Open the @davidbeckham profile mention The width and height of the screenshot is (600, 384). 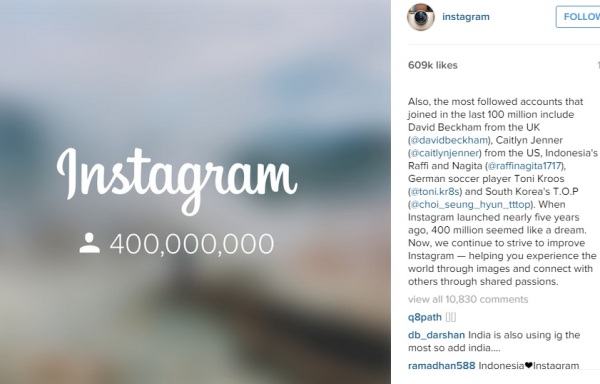tap(449, 140)
